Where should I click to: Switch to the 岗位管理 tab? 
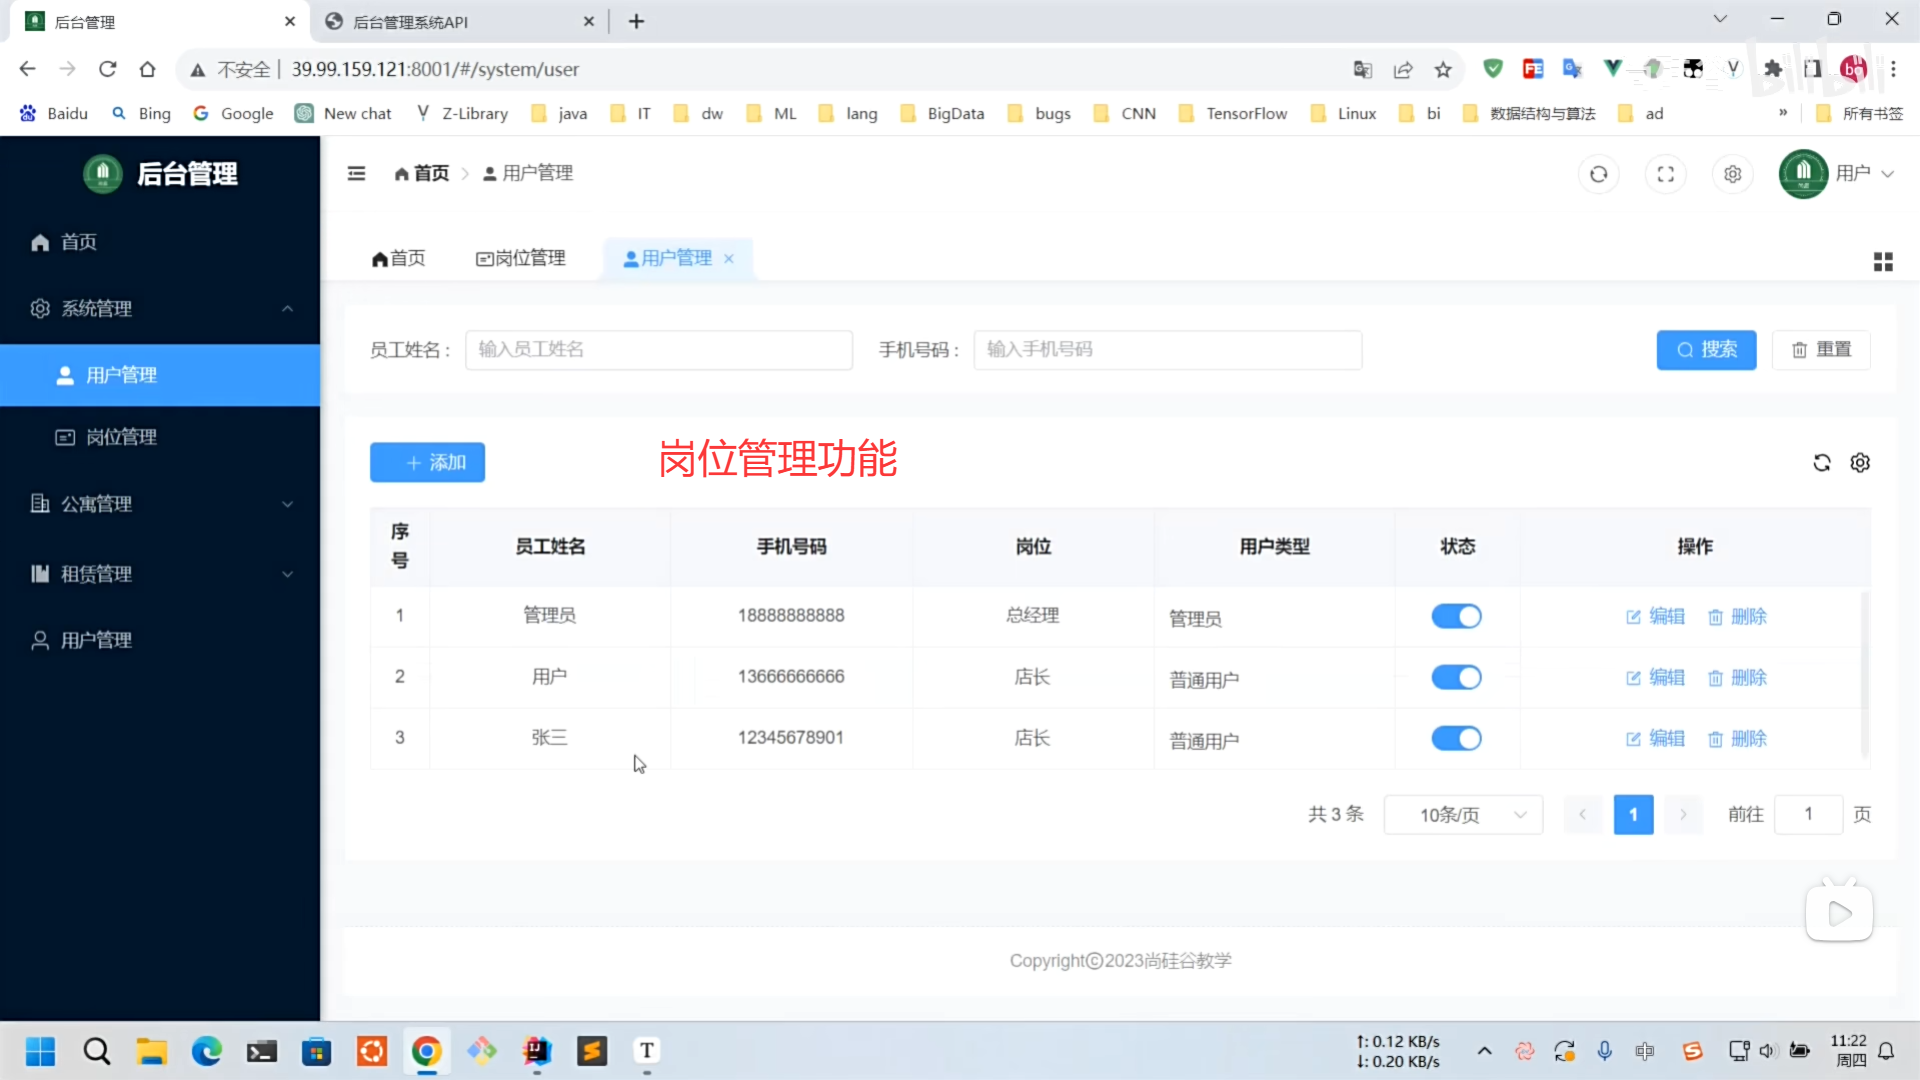click(520, 259)
